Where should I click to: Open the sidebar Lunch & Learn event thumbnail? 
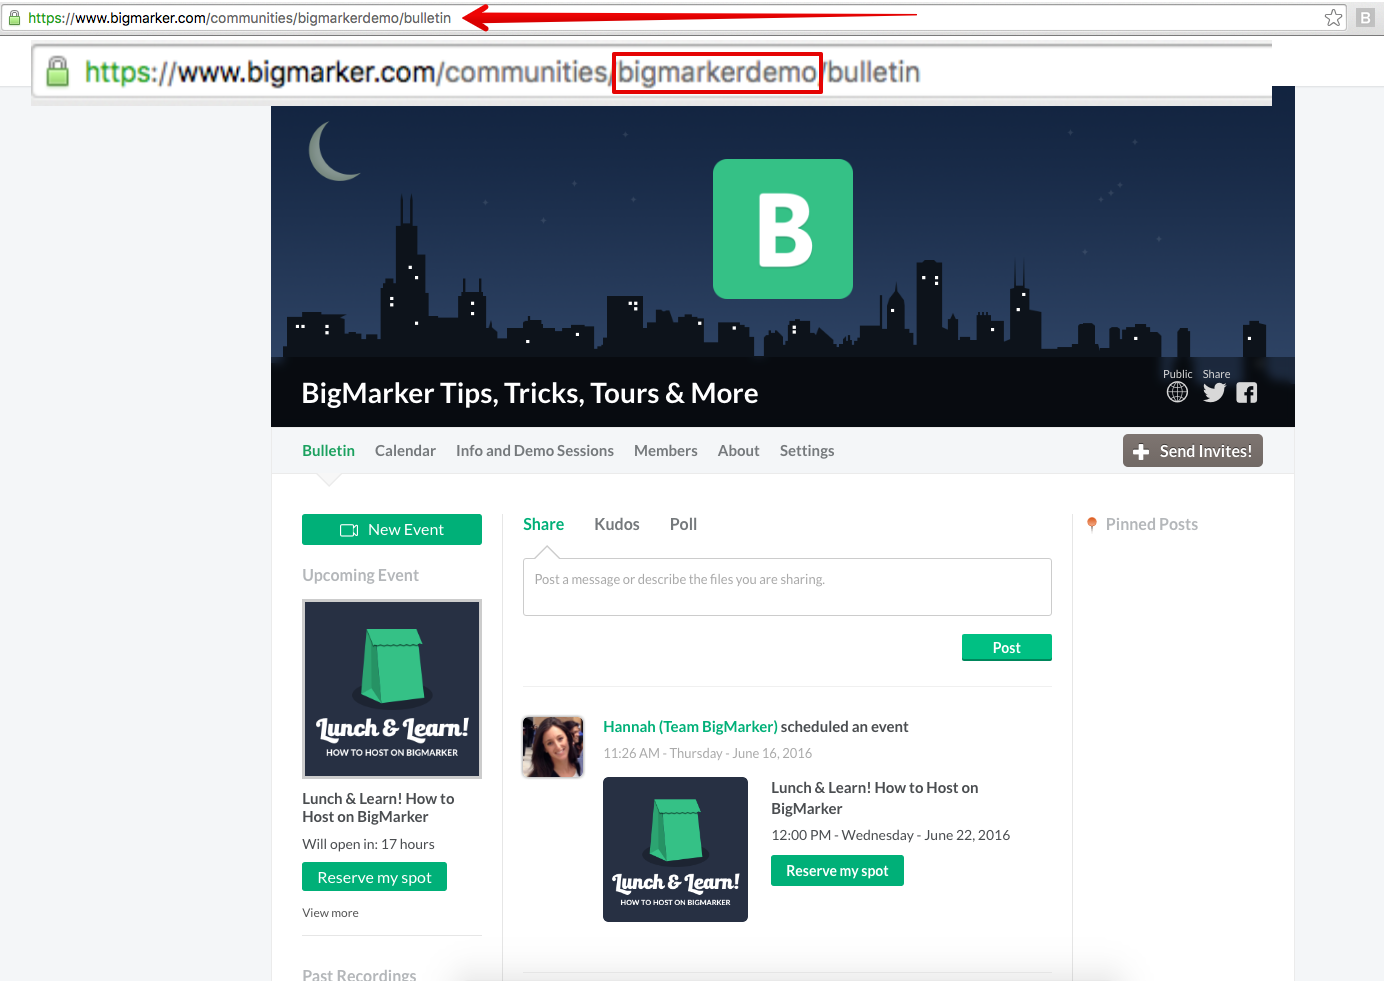tap(392, 689)
